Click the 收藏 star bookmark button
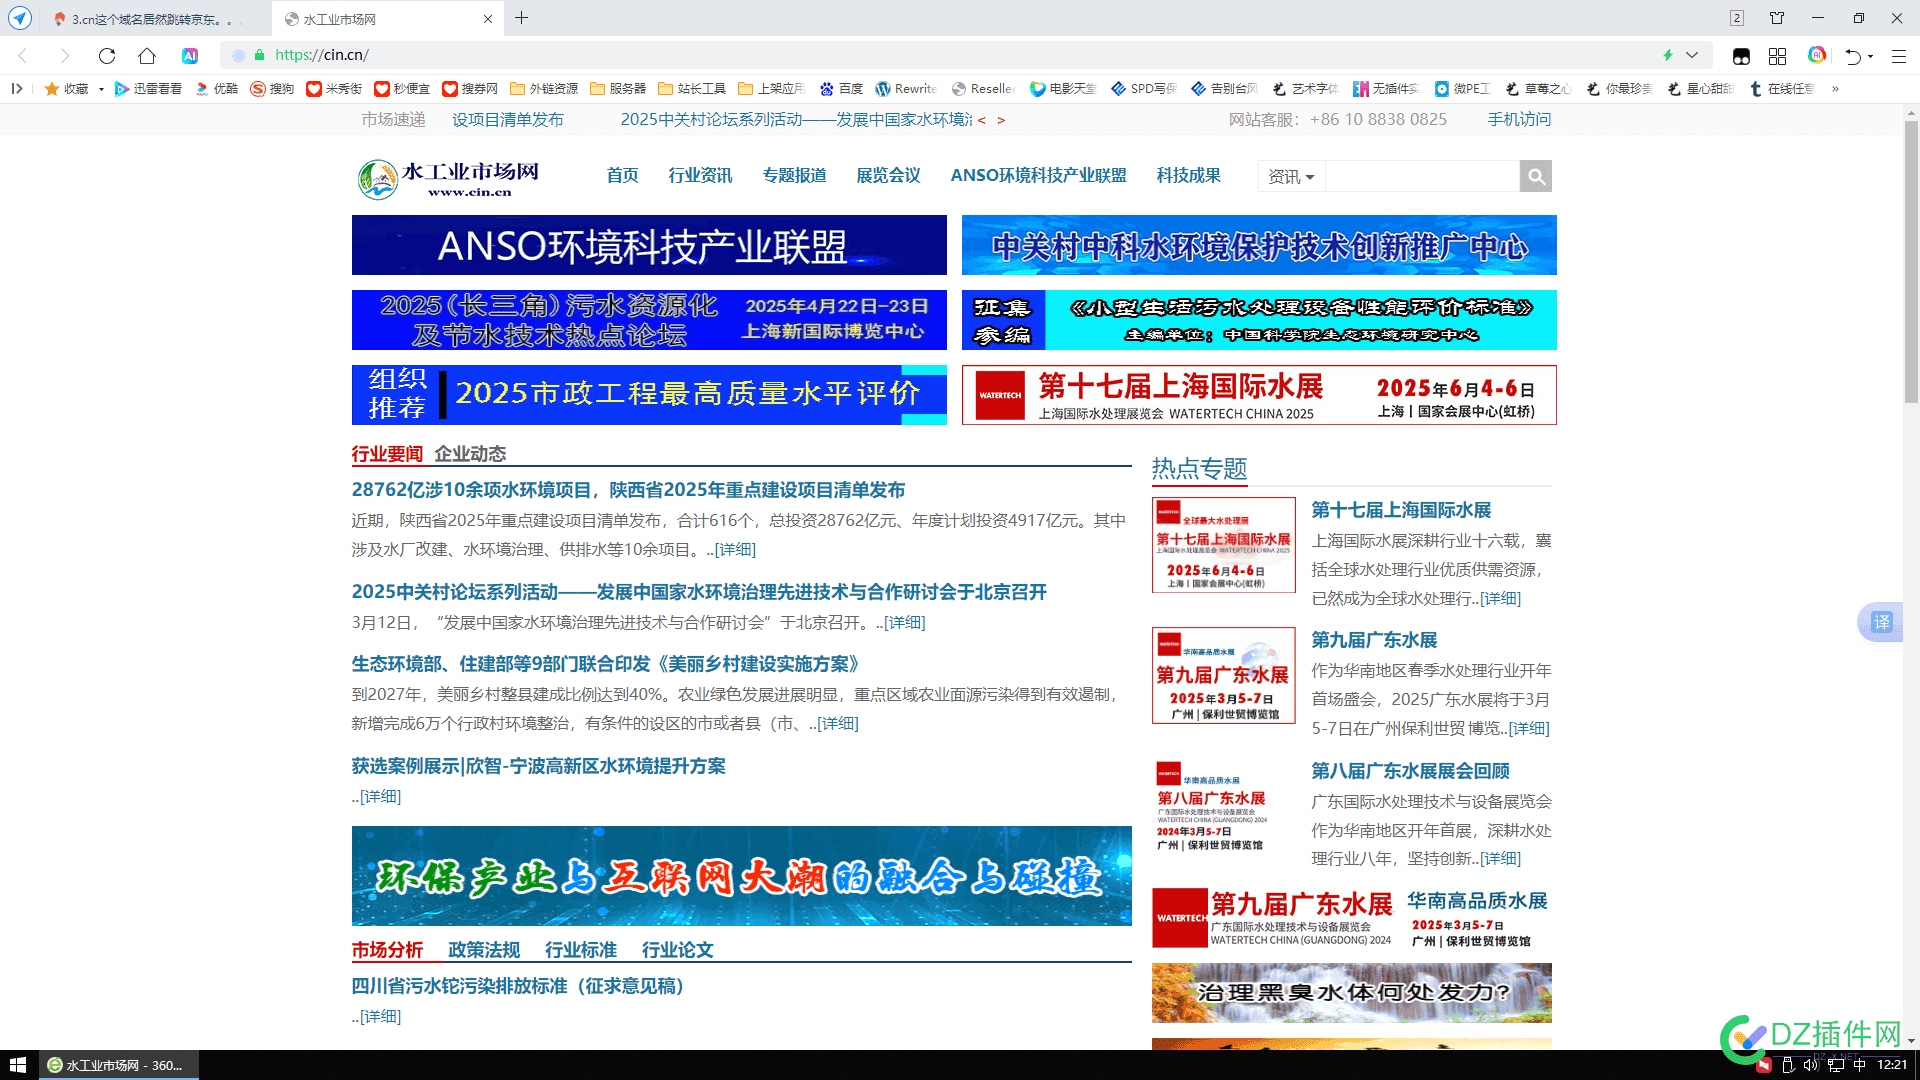1920x1080 pixels. pyautogui.click(x=67, y=88)
